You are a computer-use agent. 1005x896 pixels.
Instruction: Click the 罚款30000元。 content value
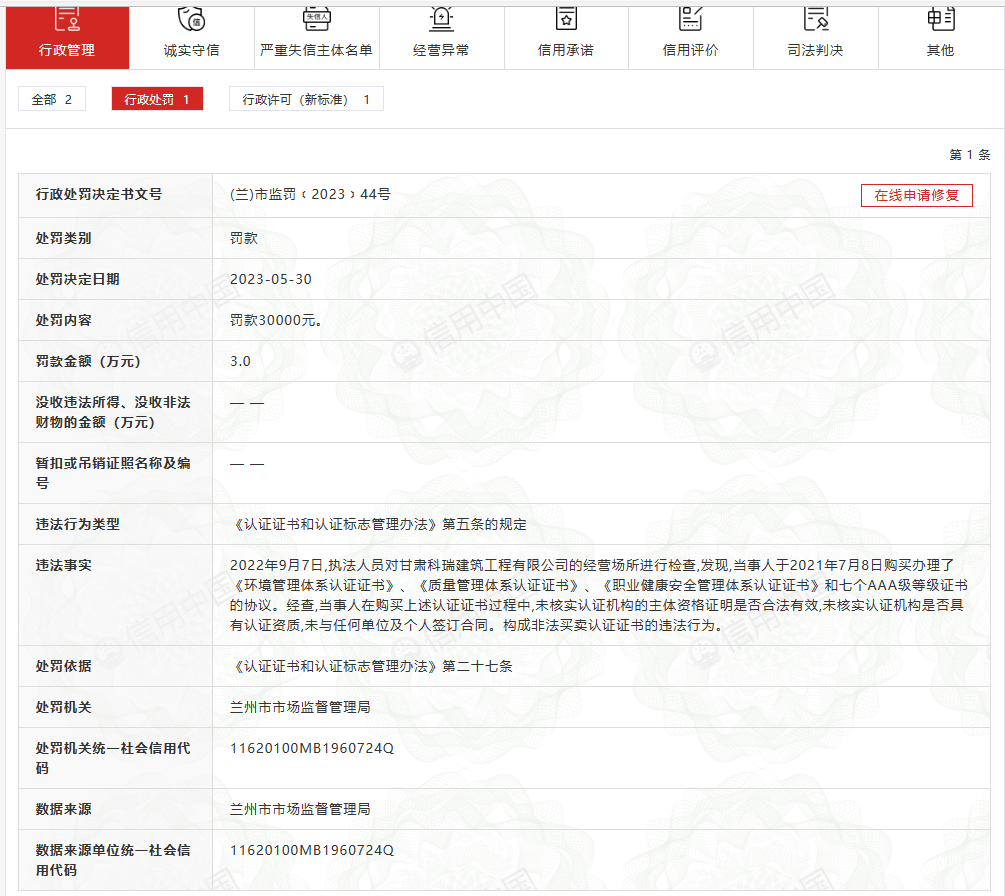(276, 320)
